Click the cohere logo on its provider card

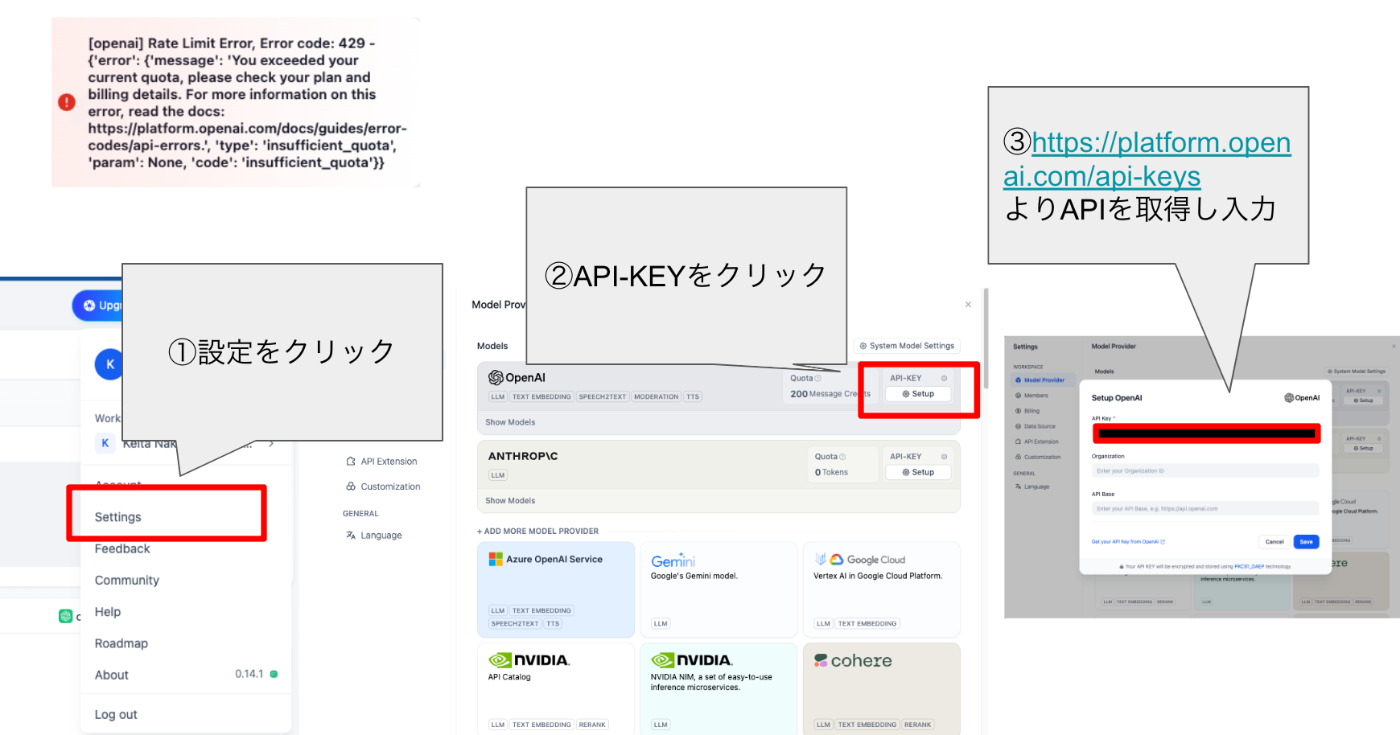853,661
